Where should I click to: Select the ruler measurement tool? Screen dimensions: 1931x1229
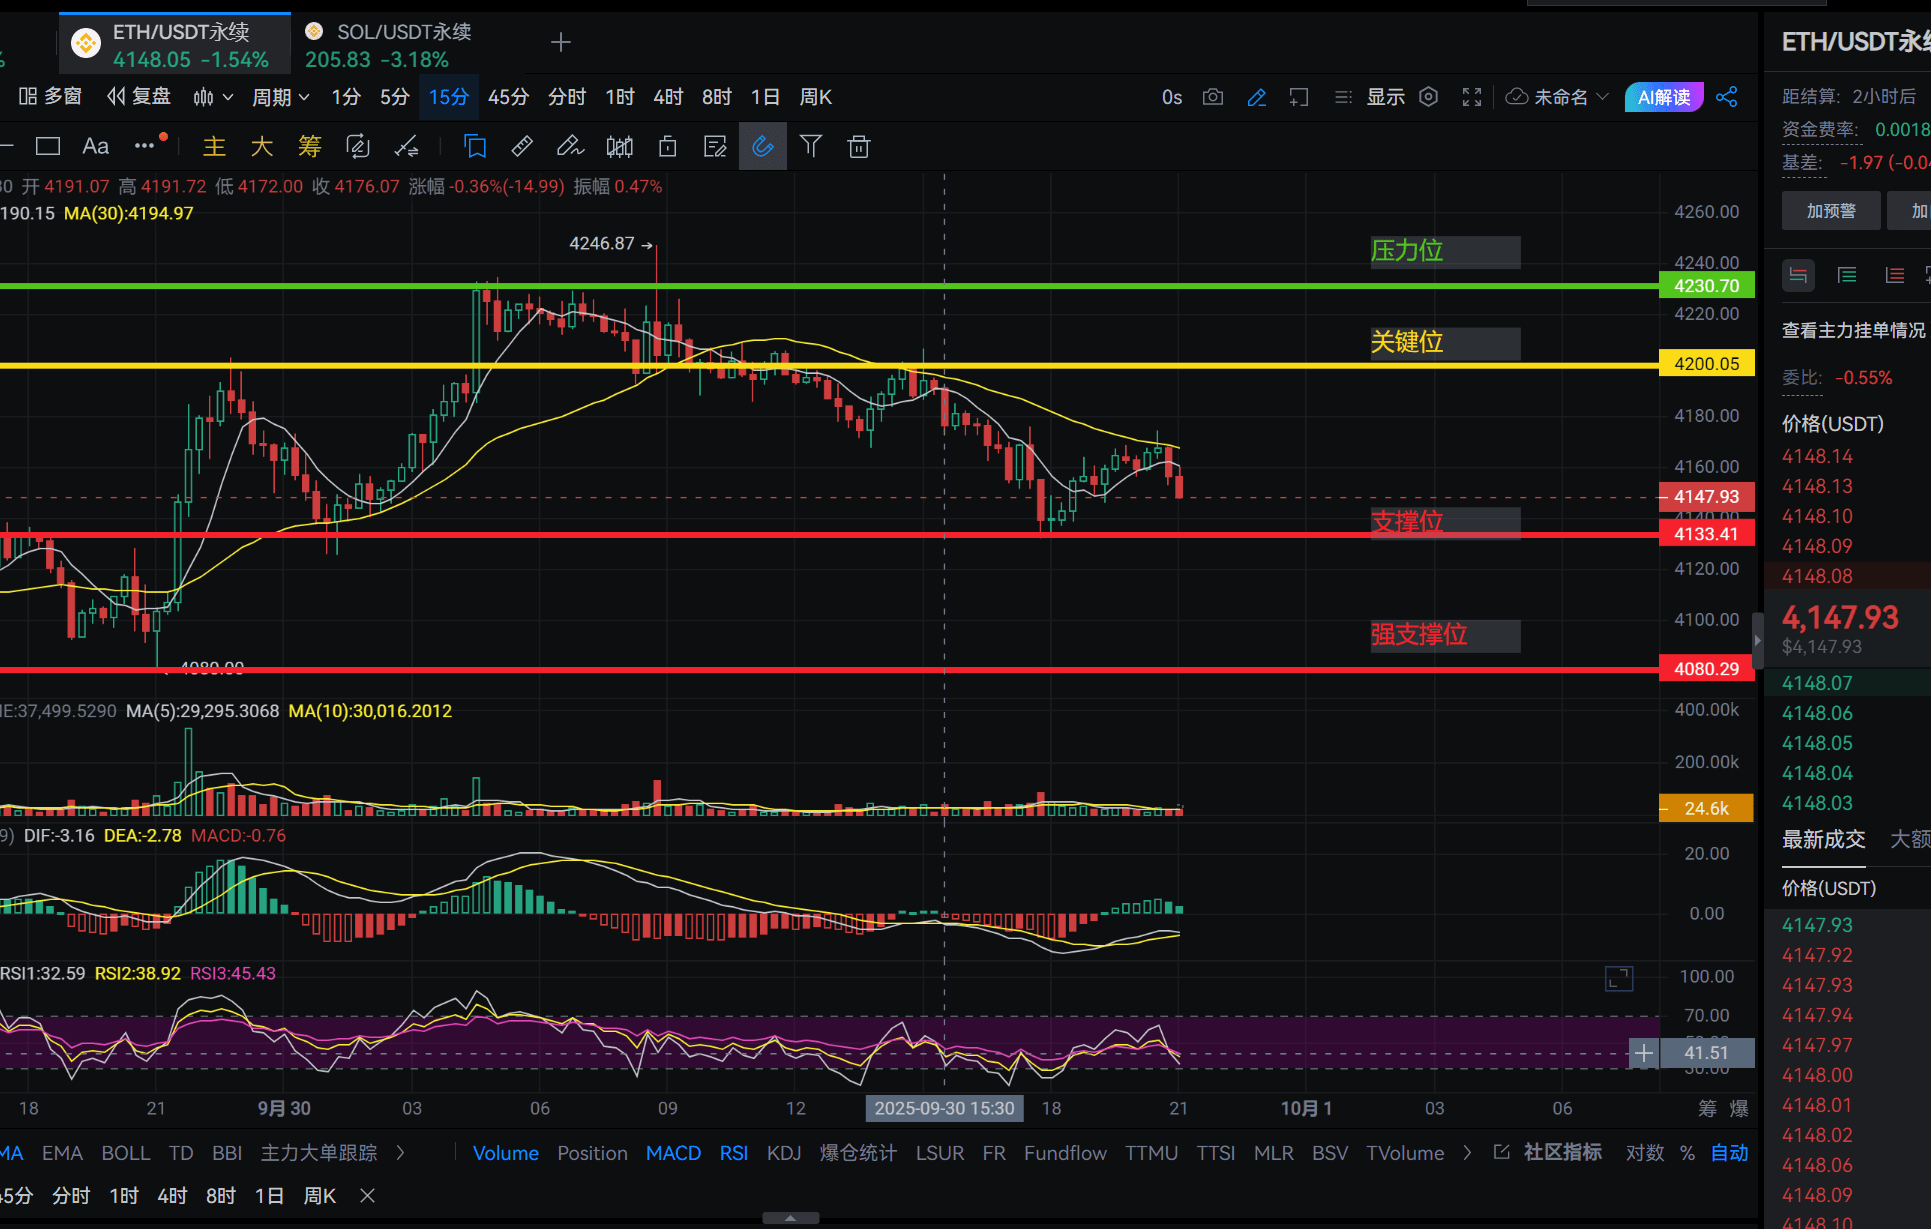click(522, 147)
